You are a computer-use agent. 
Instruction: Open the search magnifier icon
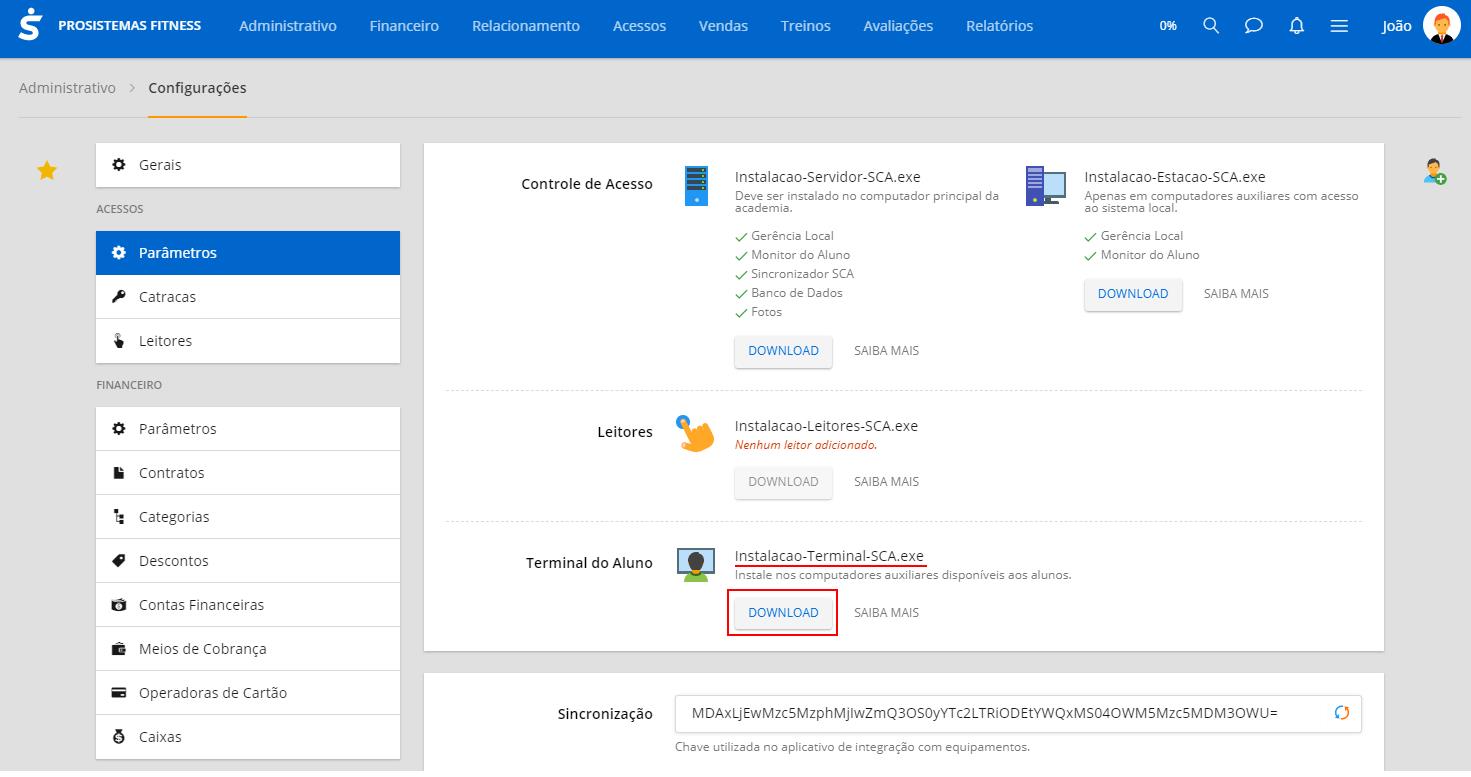click(1211, 26)
